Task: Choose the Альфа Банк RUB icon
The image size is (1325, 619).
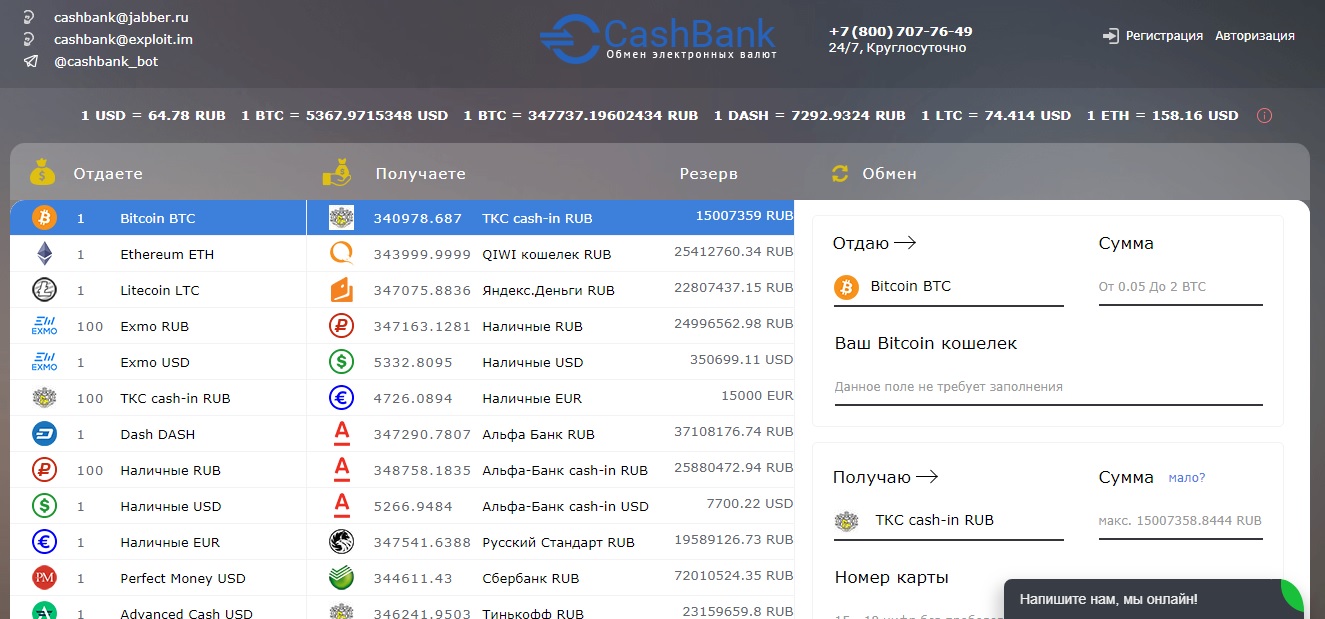Action: (x=342, y=434)
